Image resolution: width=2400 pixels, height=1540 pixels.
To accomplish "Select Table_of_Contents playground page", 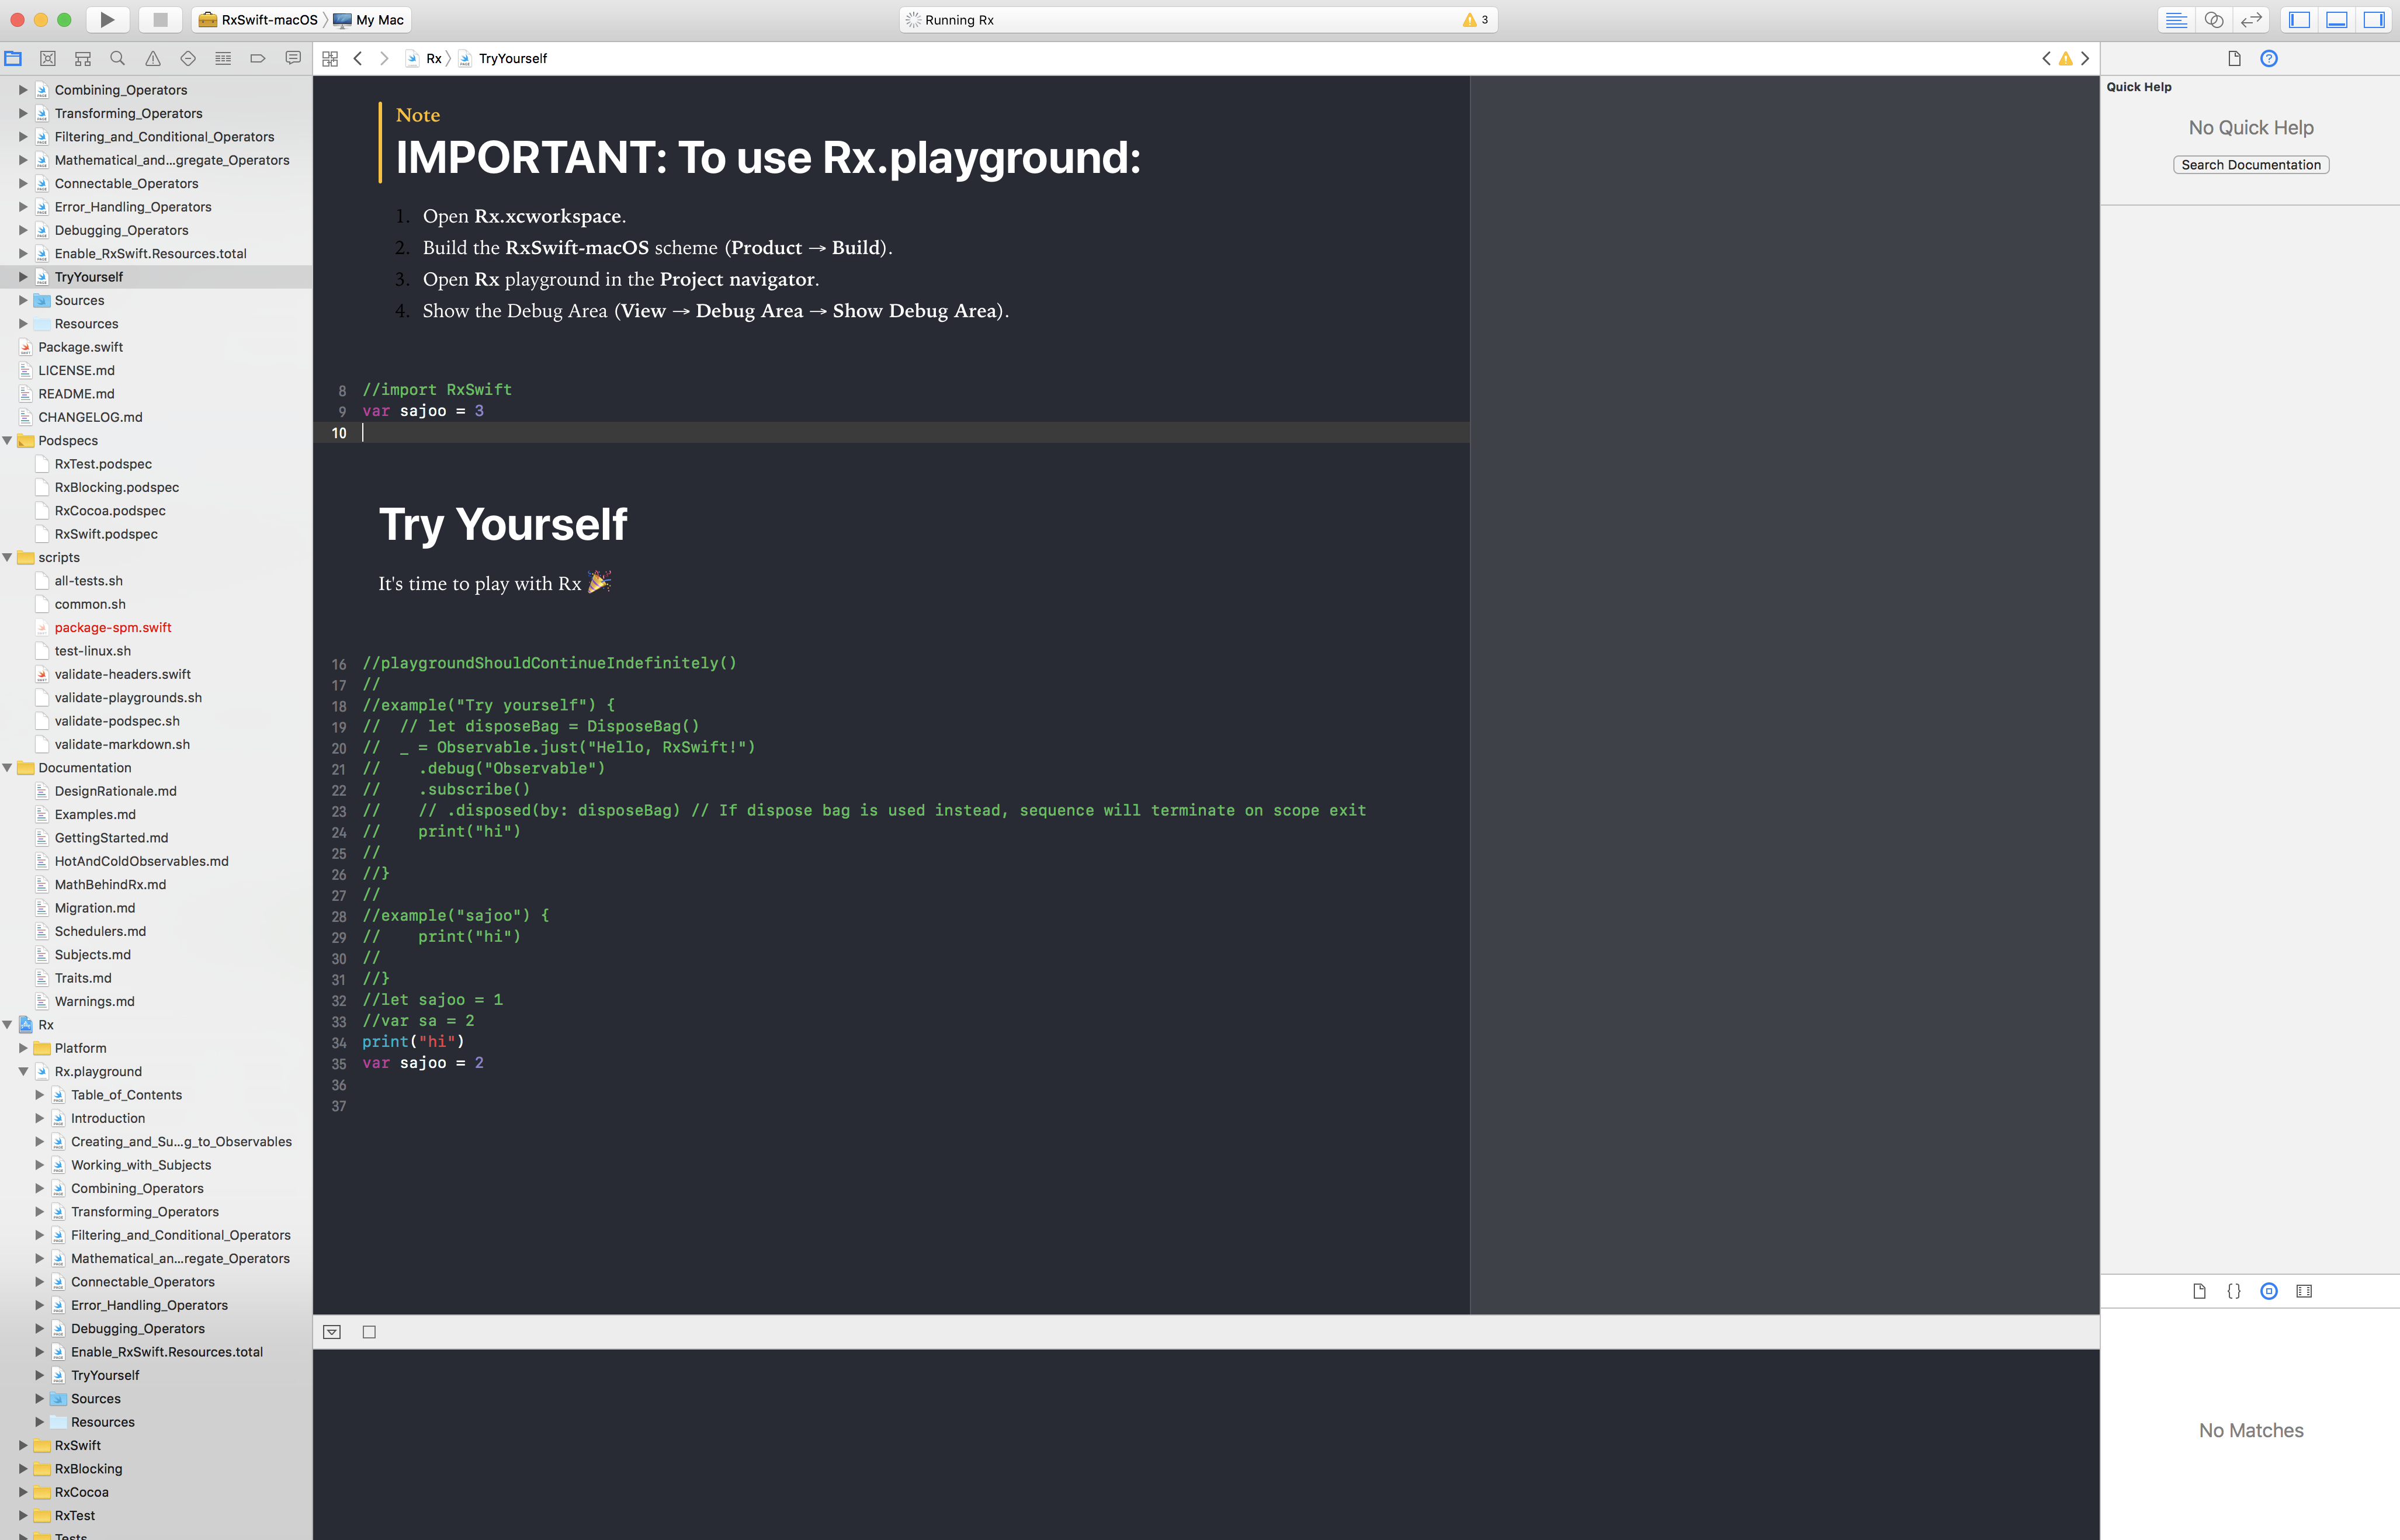I will (126, 1095).
